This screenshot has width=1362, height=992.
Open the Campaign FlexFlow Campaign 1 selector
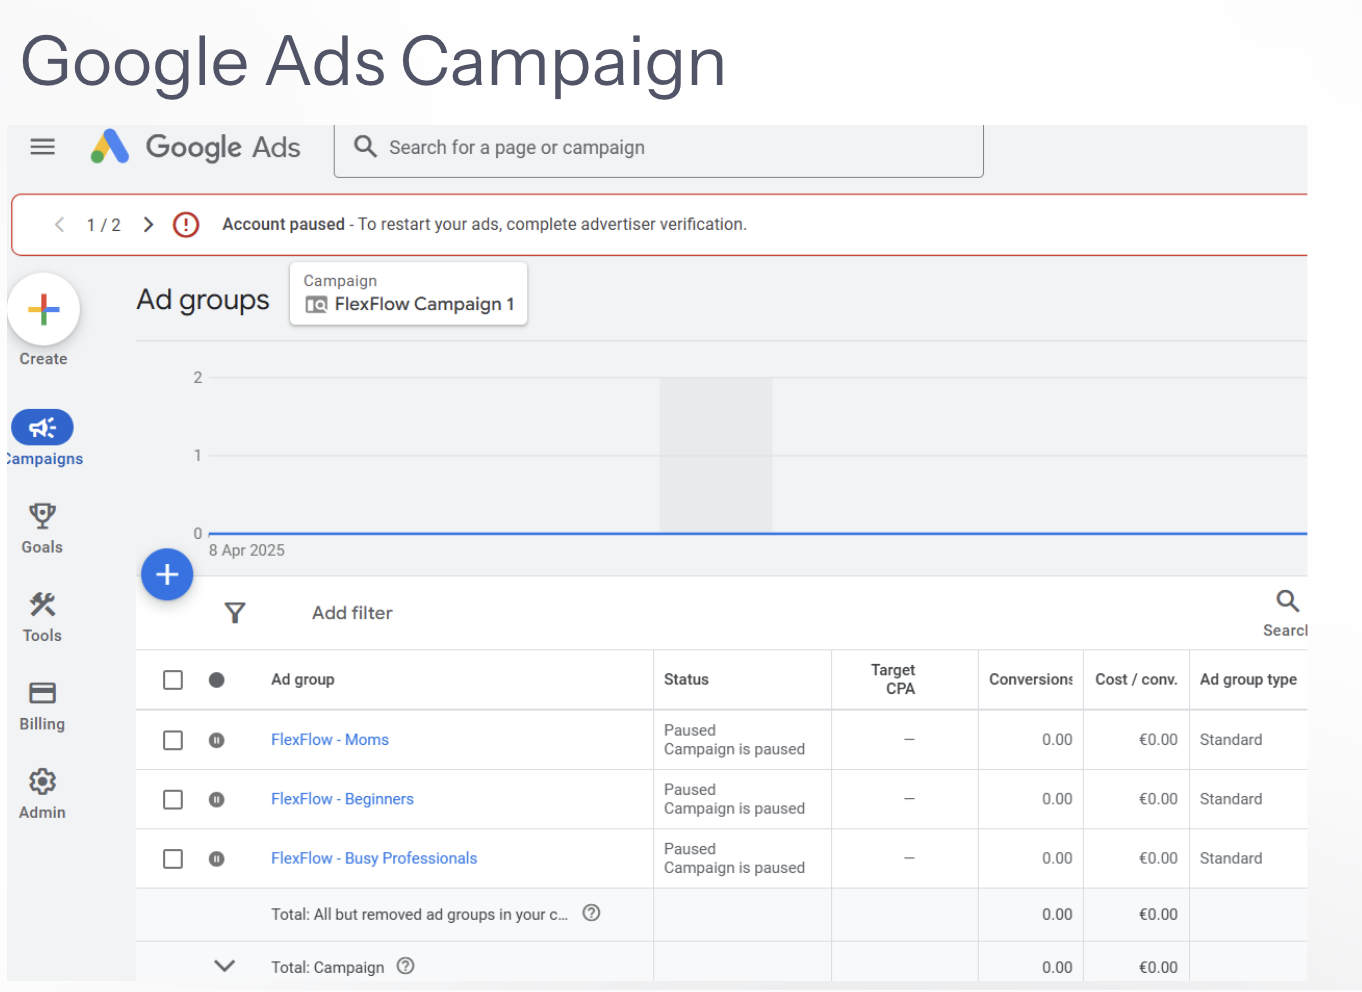(408, 293)
